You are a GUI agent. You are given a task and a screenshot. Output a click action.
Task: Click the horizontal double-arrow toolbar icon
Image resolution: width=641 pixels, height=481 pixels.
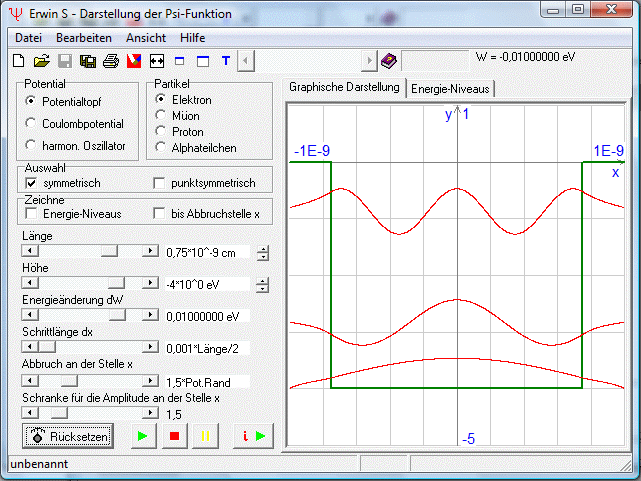[156, 61]
